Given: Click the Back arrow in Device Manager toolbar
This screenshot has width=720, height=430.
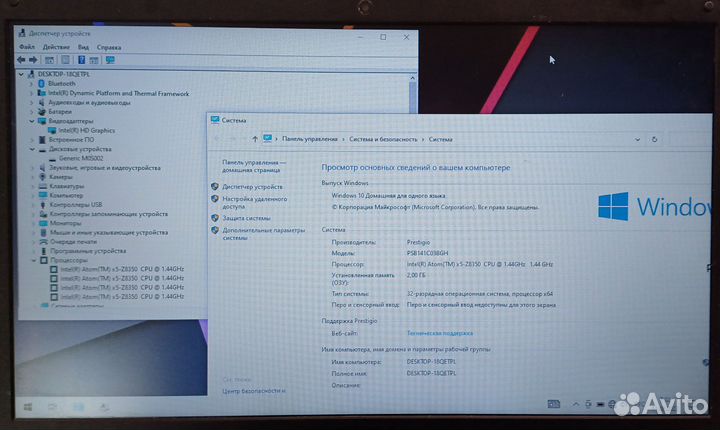Looking at the screenshot, I should click(x=23, y=59).
